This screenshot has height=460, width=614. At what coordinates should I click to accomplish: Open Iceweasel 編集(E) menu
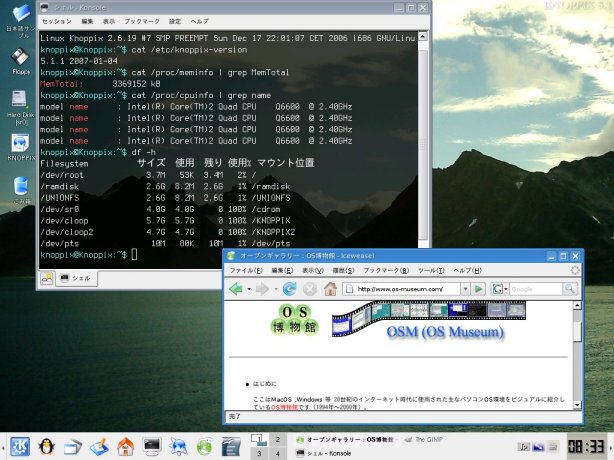(282, 271)
